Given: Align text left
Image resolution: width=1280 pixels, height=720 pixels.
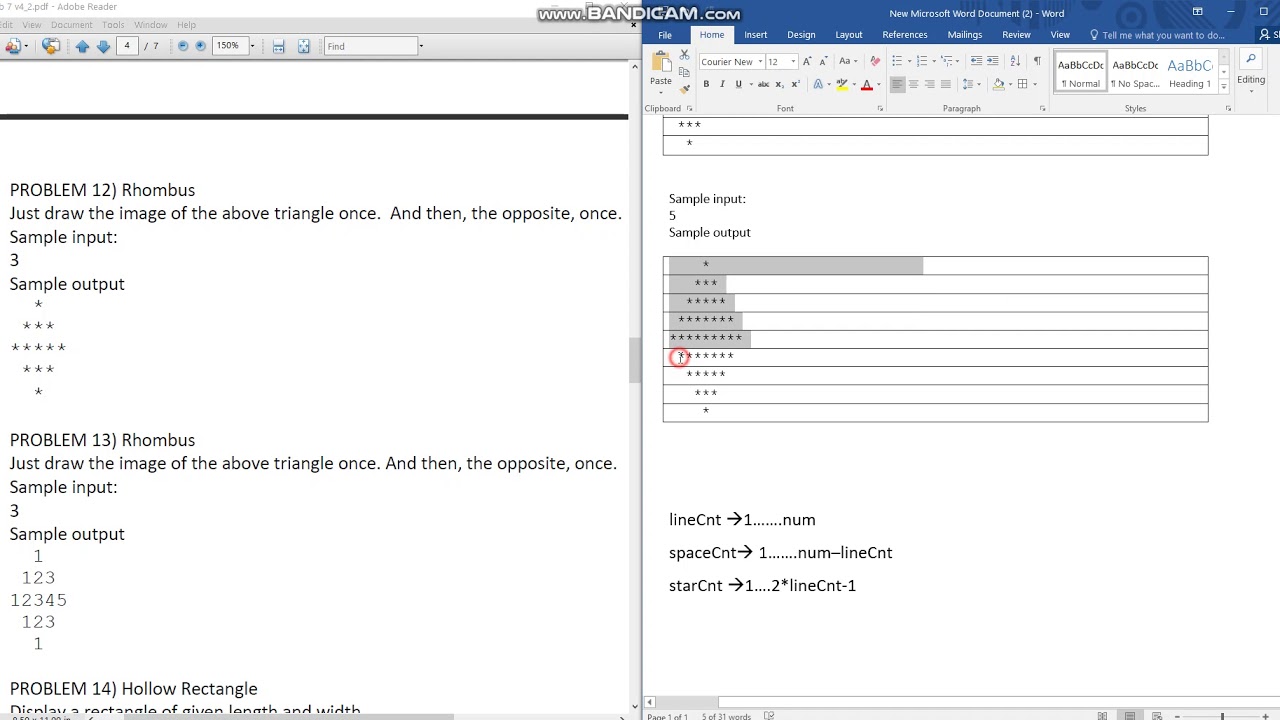Looking at the screenshot, I should coord(897,85).
